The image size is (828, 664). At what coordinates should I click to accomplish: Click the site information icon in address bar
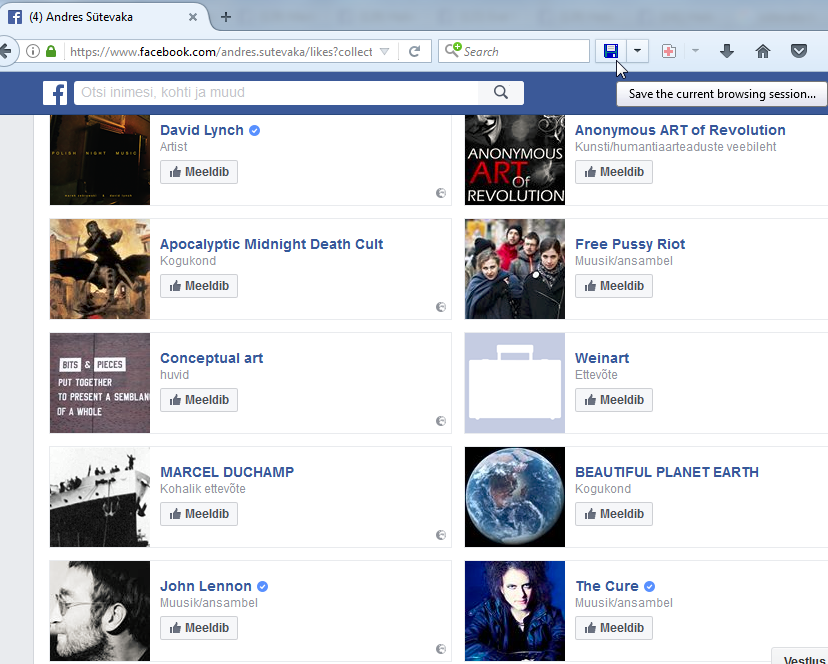[x=33, y=51]
